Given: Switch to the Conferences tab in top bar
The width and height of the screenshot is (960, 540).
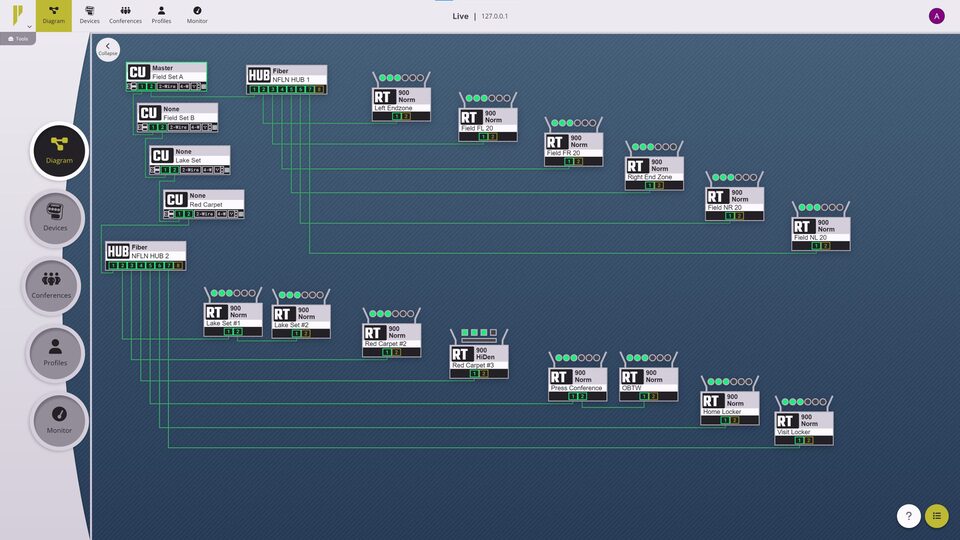Looking at the screenshot, I should coord(125,15).
